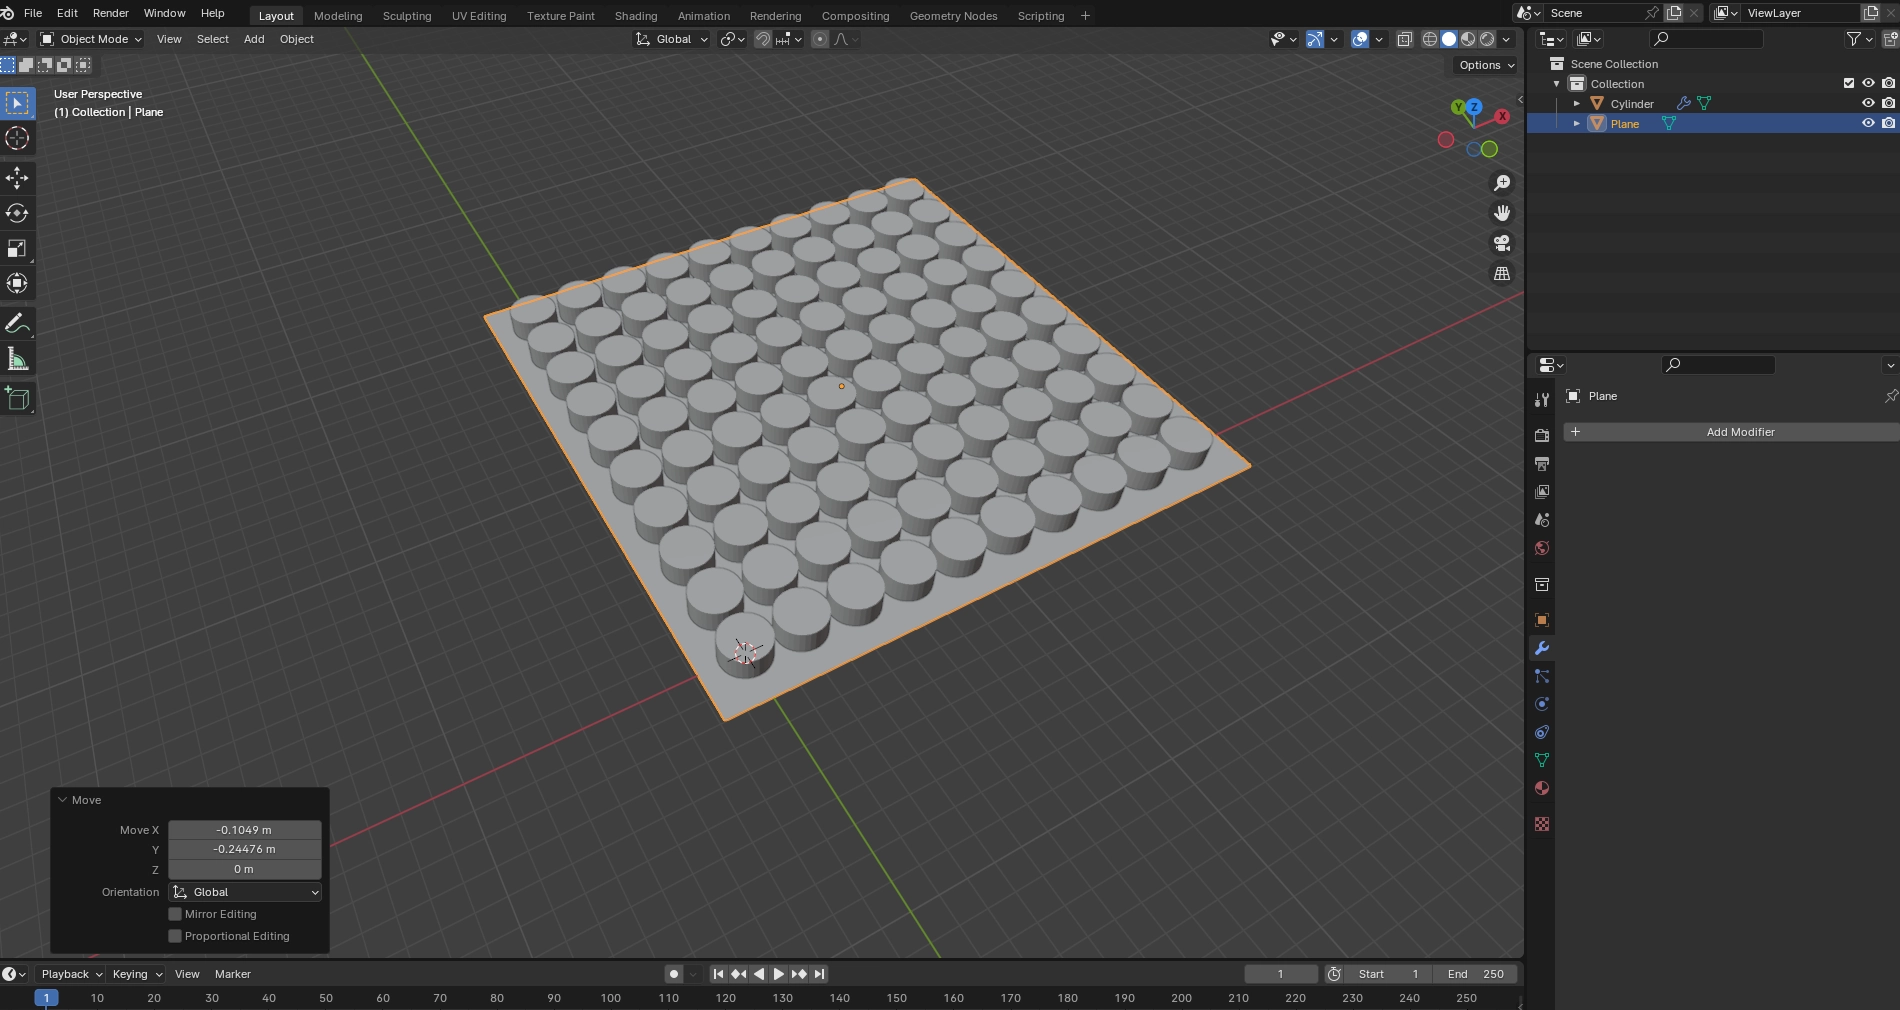The width and height of the screenshot is (1900, 1010).
Task: Activate the Annotate tool
Action: (17, 324)
